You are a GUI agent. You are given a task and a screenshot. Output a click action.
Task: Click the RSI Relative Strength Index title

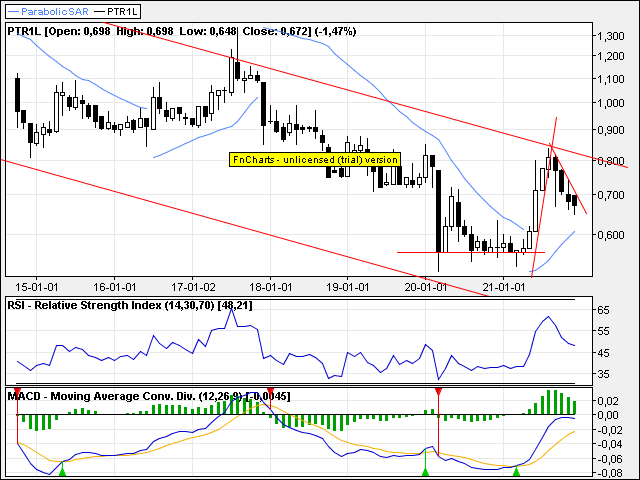tap(130, 305)
